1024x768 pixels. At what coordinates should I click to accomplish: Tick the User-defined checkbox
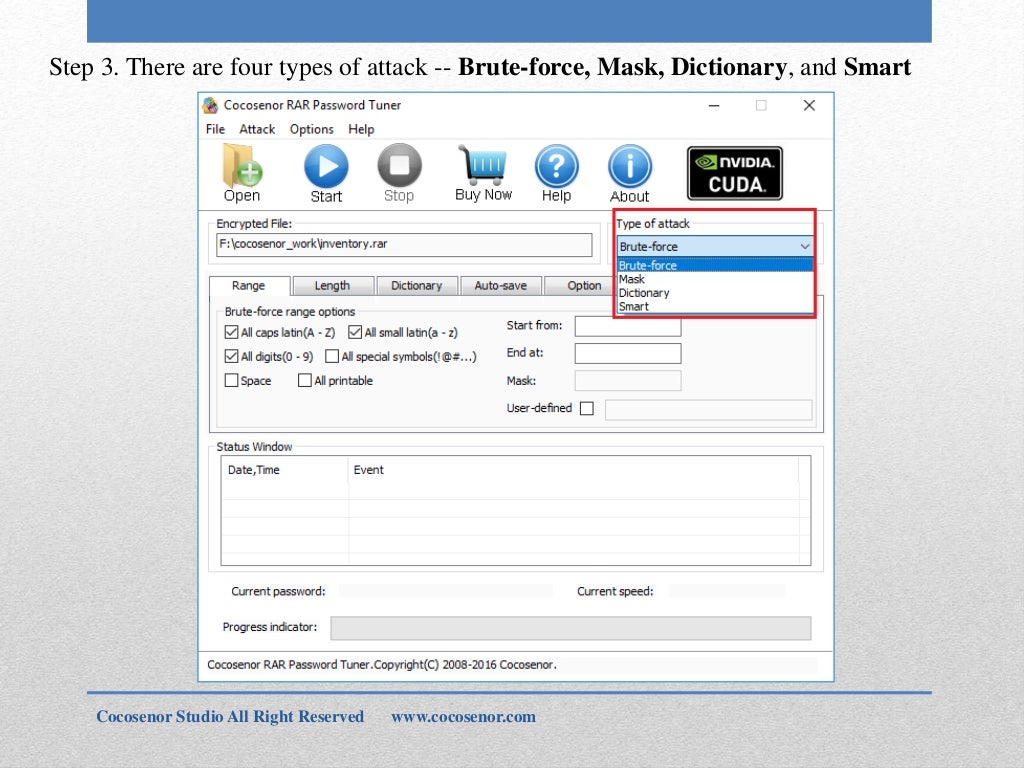tap(587, 408)
